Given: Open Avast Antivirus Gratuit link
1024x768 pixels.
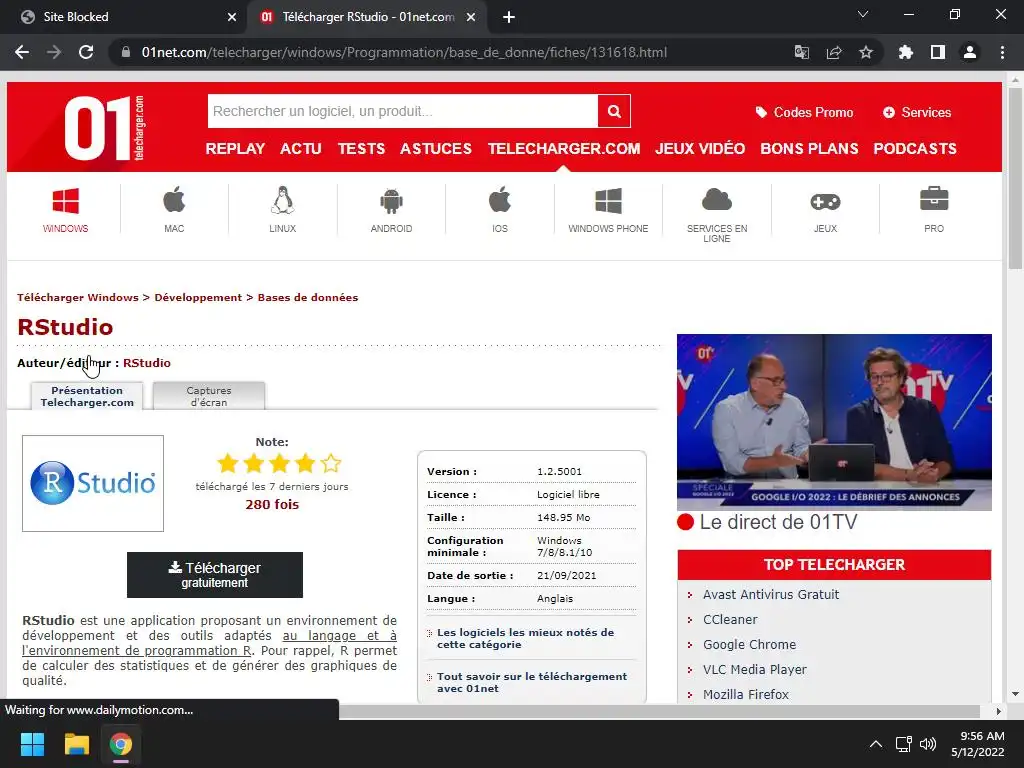Looking at the screenshot, I should pyautogui.click(x=771, y=595).
